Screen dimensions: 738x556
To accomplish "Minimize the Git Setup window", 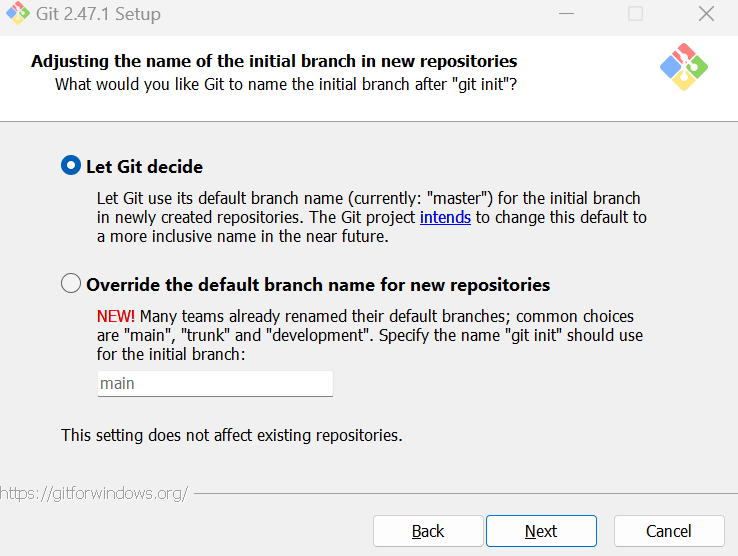I will pyautogui.click(x=568, y=14).
